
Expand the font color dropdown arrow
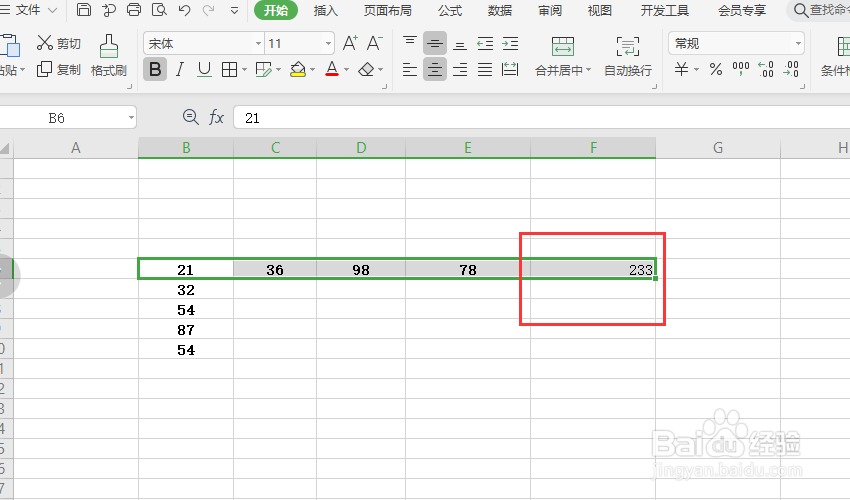[346, 70]
